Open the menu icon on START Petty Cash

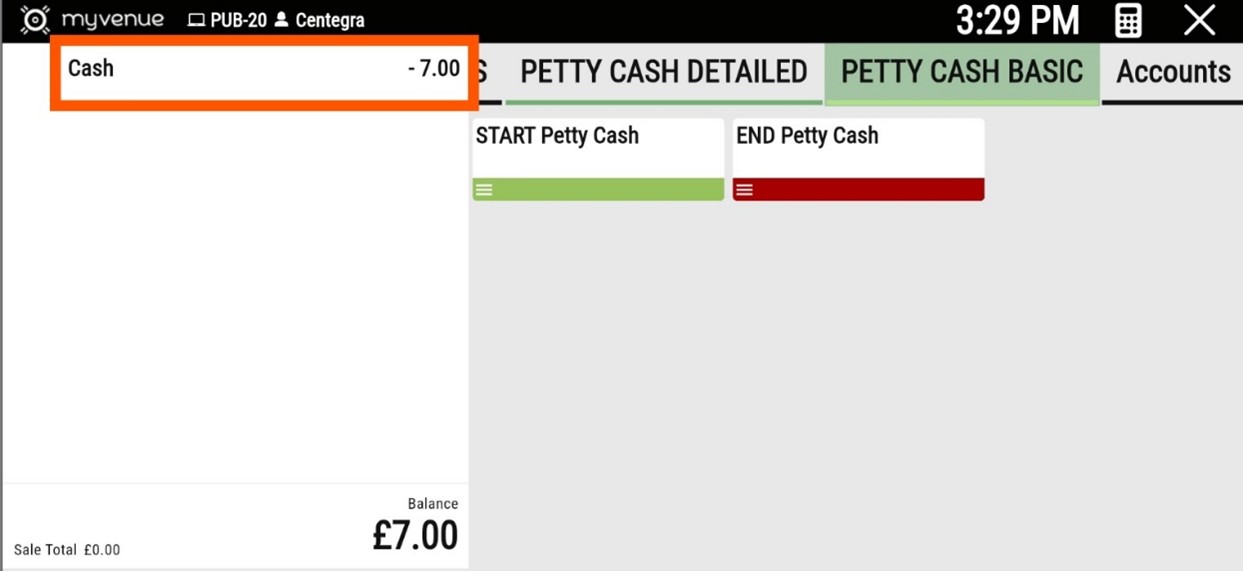(484, 190)
